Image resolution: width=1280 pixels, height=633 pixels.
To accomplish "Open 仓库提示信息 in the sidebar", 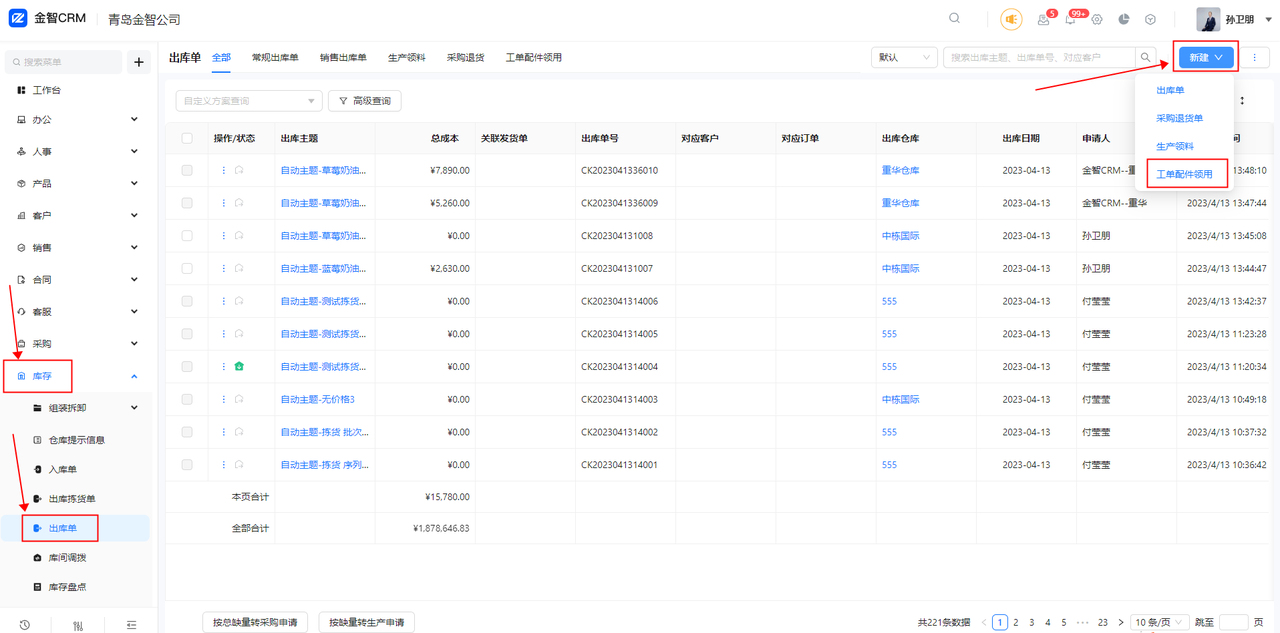I will pos(78,440).
